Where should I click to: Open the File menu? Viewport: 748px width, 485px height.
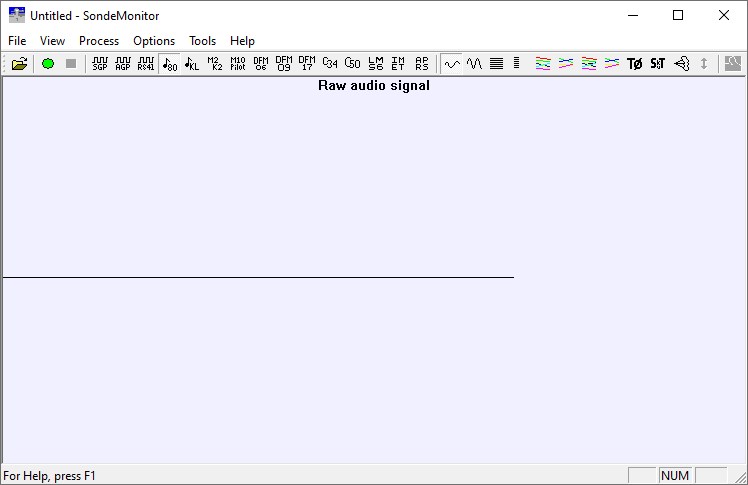tap(17, 41)
